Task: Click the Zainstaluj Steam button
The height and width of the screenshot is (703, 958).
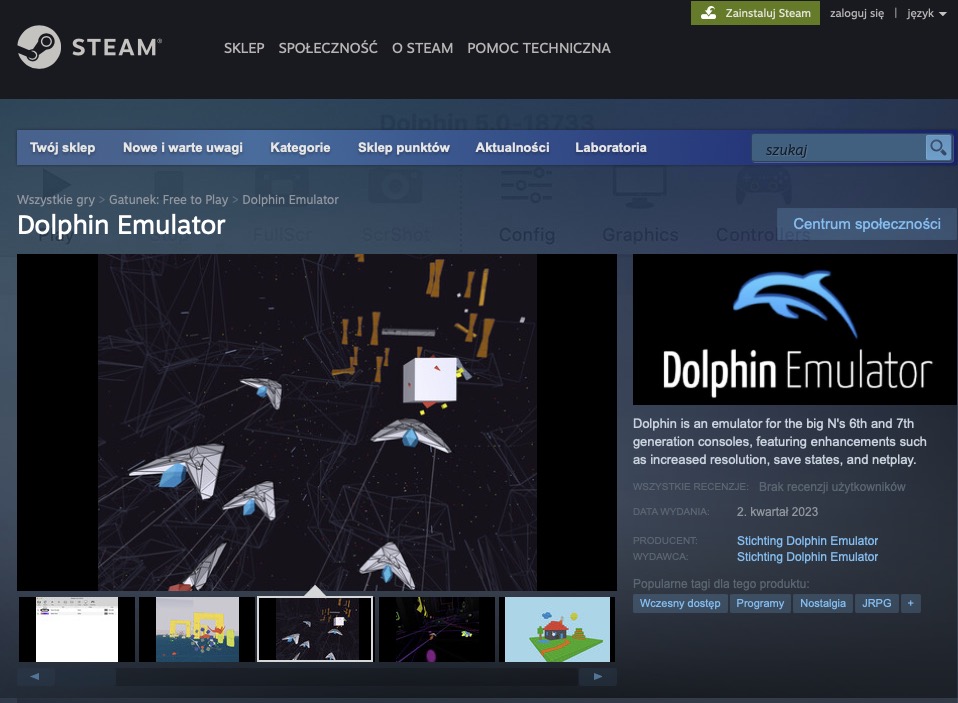Action: point(755,13)
